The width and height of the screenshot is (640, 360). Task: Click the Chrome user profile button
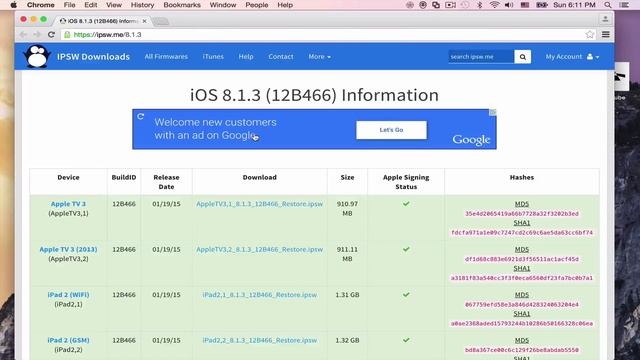pos(605,19)
